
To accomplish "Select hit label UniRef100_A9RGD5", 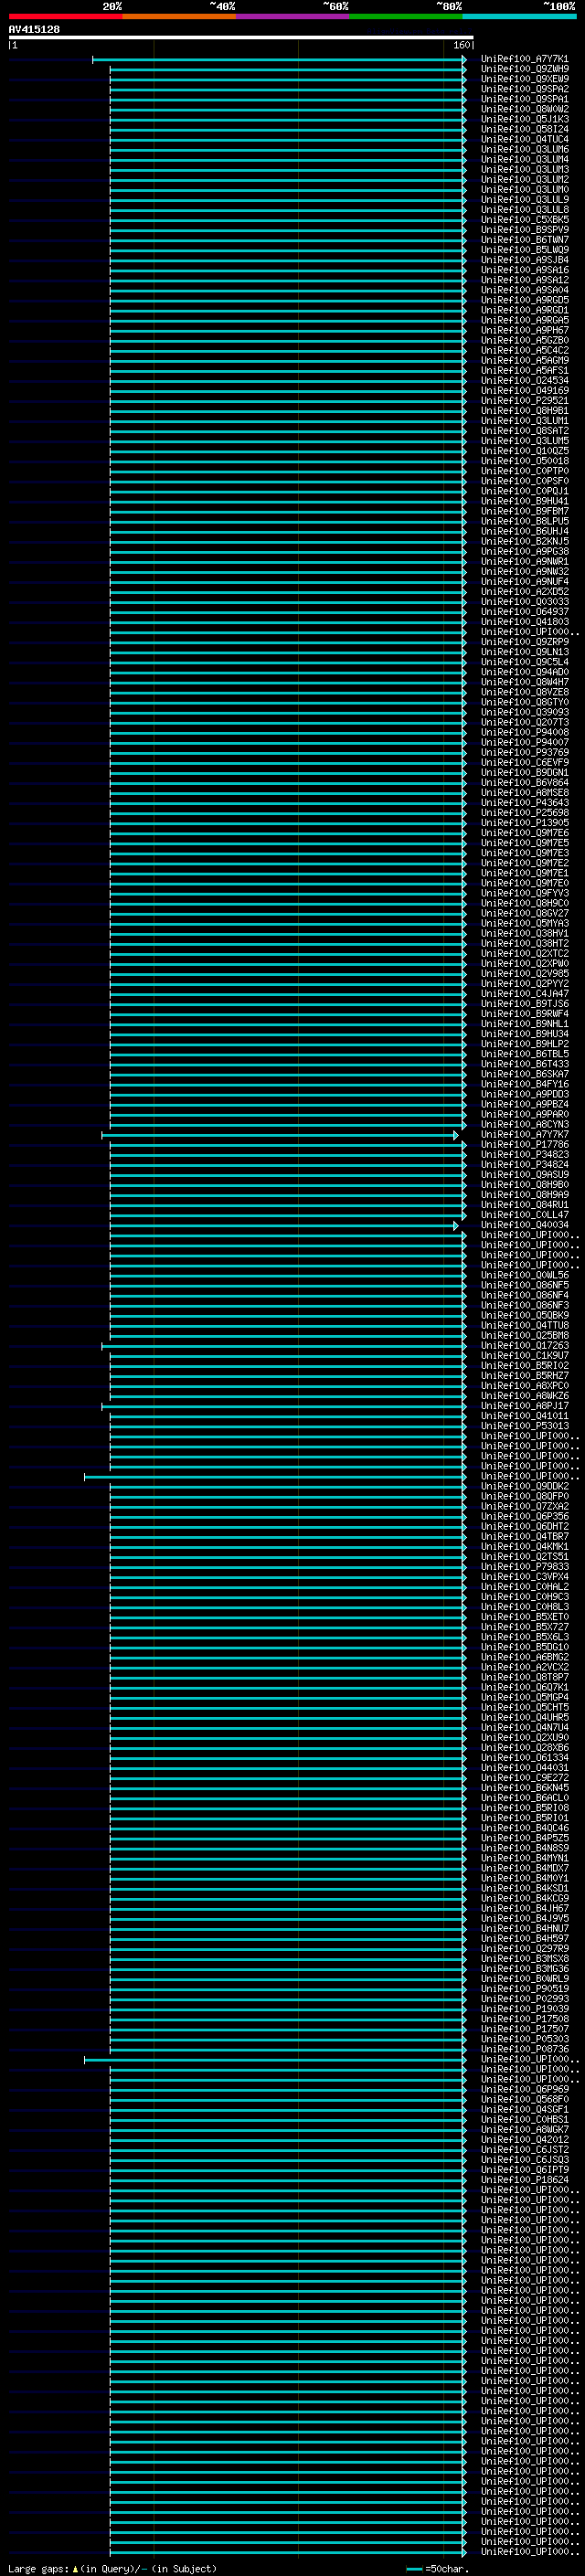I will click(x=525, y=301).
